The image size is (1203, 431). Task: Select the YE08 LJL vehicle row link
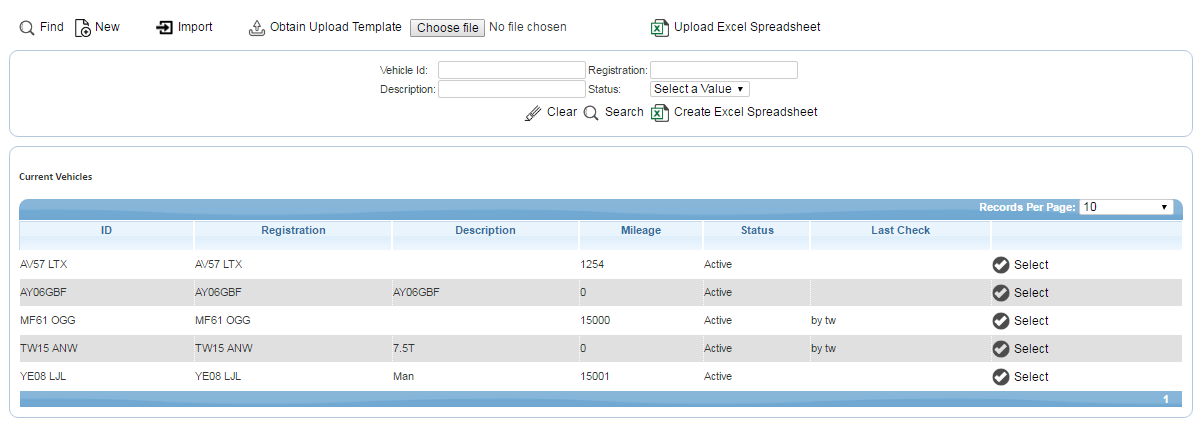click(1031, 377)
